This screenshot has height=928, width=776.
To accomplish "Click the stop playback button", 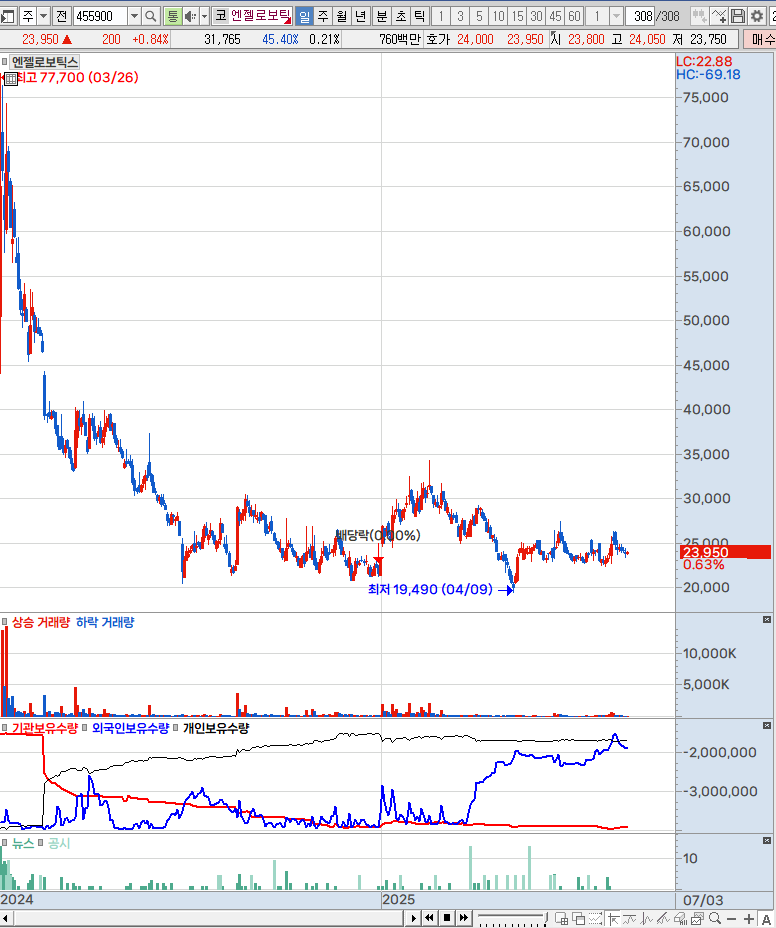I will [447, 919].
